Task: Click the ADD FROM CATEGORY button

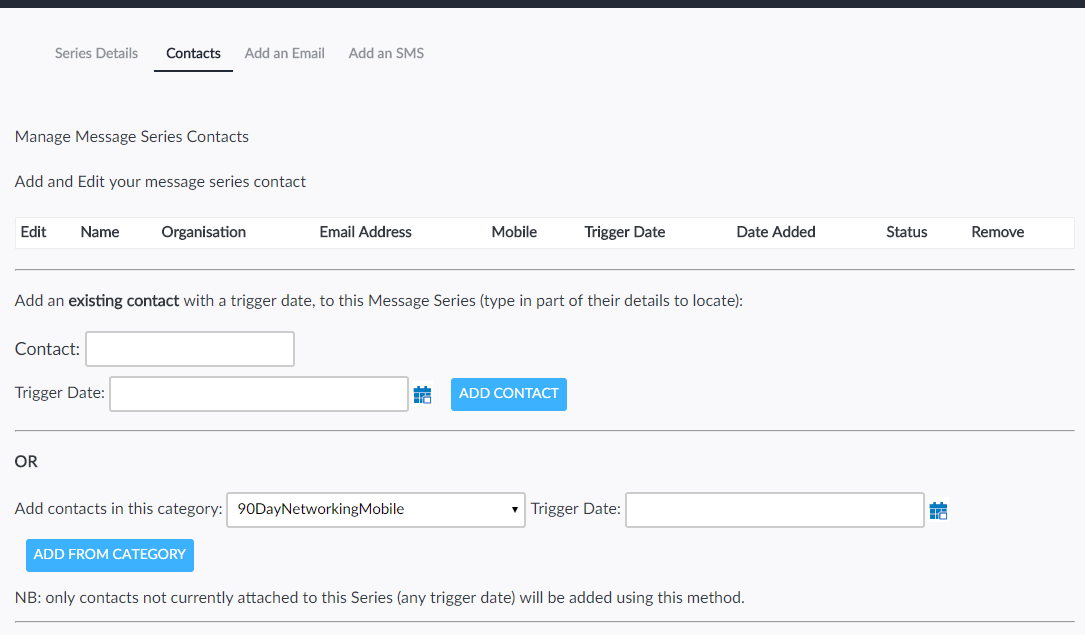Action: (x=110, y=555)
